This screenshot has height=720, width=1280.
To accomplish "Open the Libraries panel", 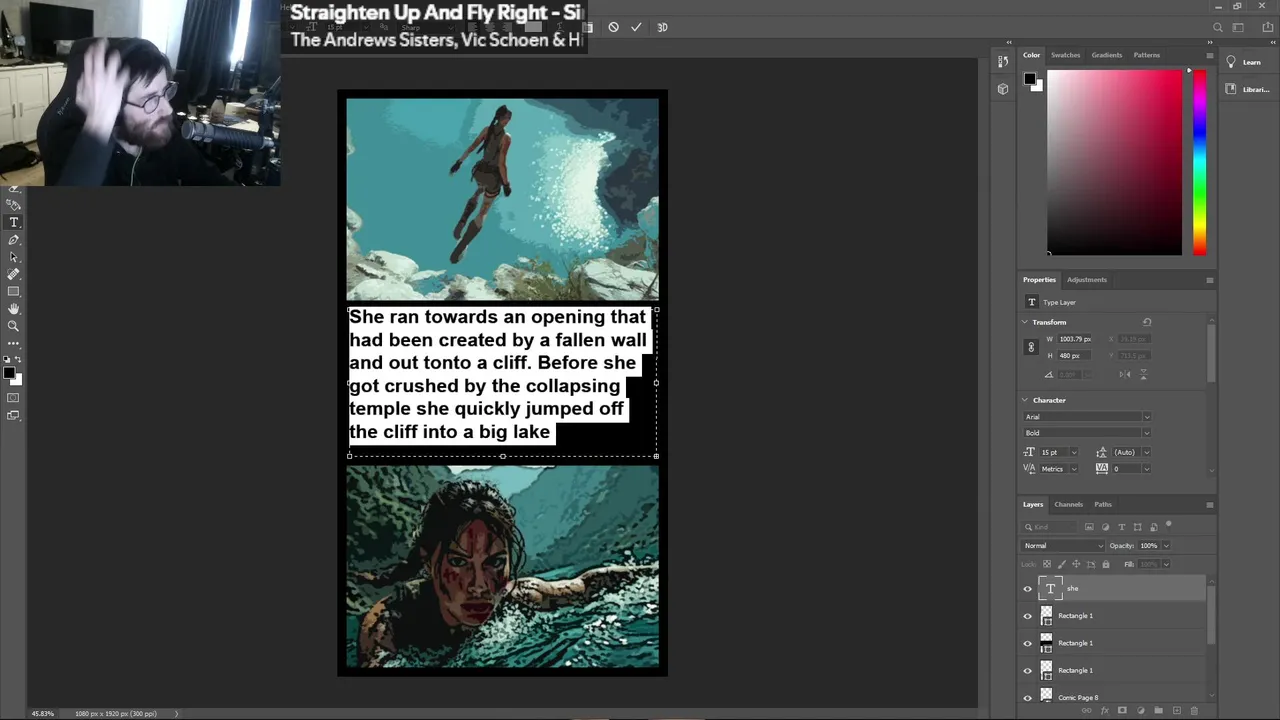I will tap(1248, 89).
